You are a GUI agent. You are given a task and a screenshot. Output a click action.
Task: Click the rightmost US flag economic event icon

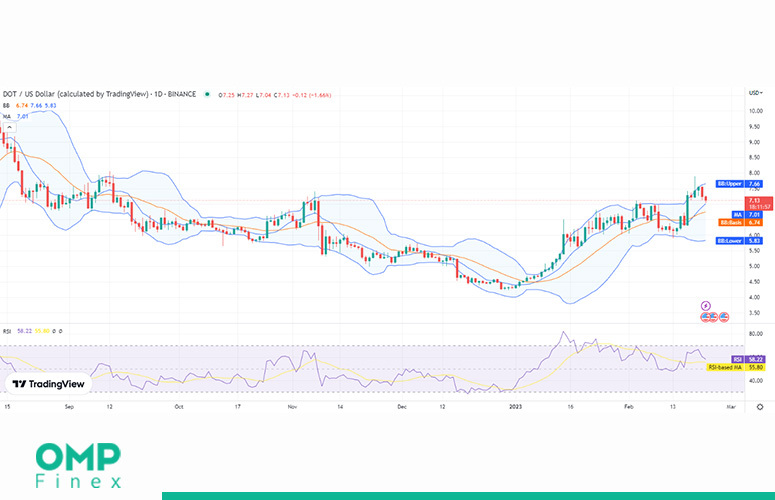[724, 317]
